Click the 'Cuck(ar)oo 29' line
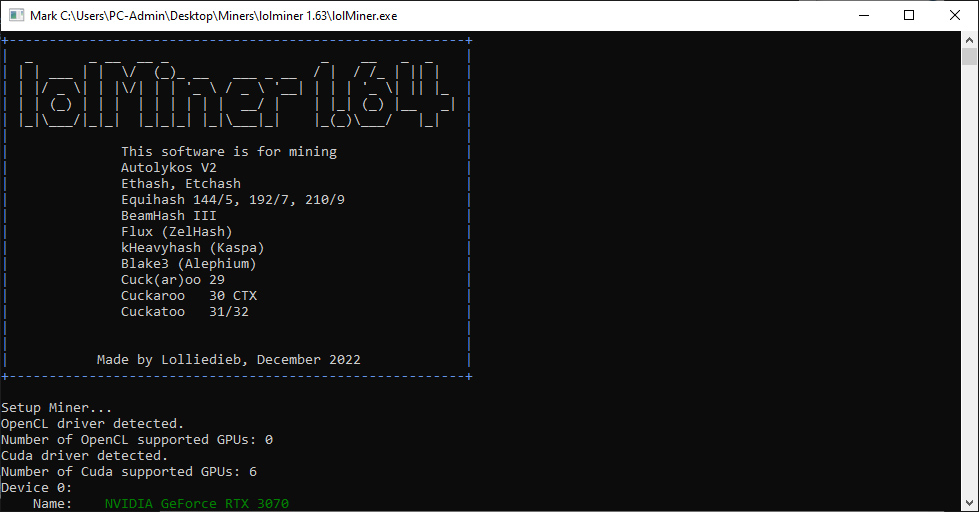 [x=172, y=280]
